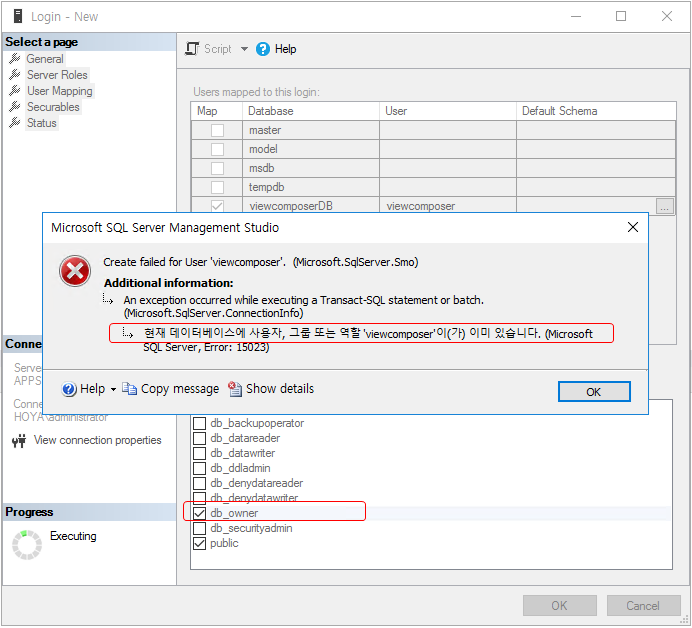Check the db_backupoperator role
Image resolution: width=692 pixels, height=628 pixels.
199,423
